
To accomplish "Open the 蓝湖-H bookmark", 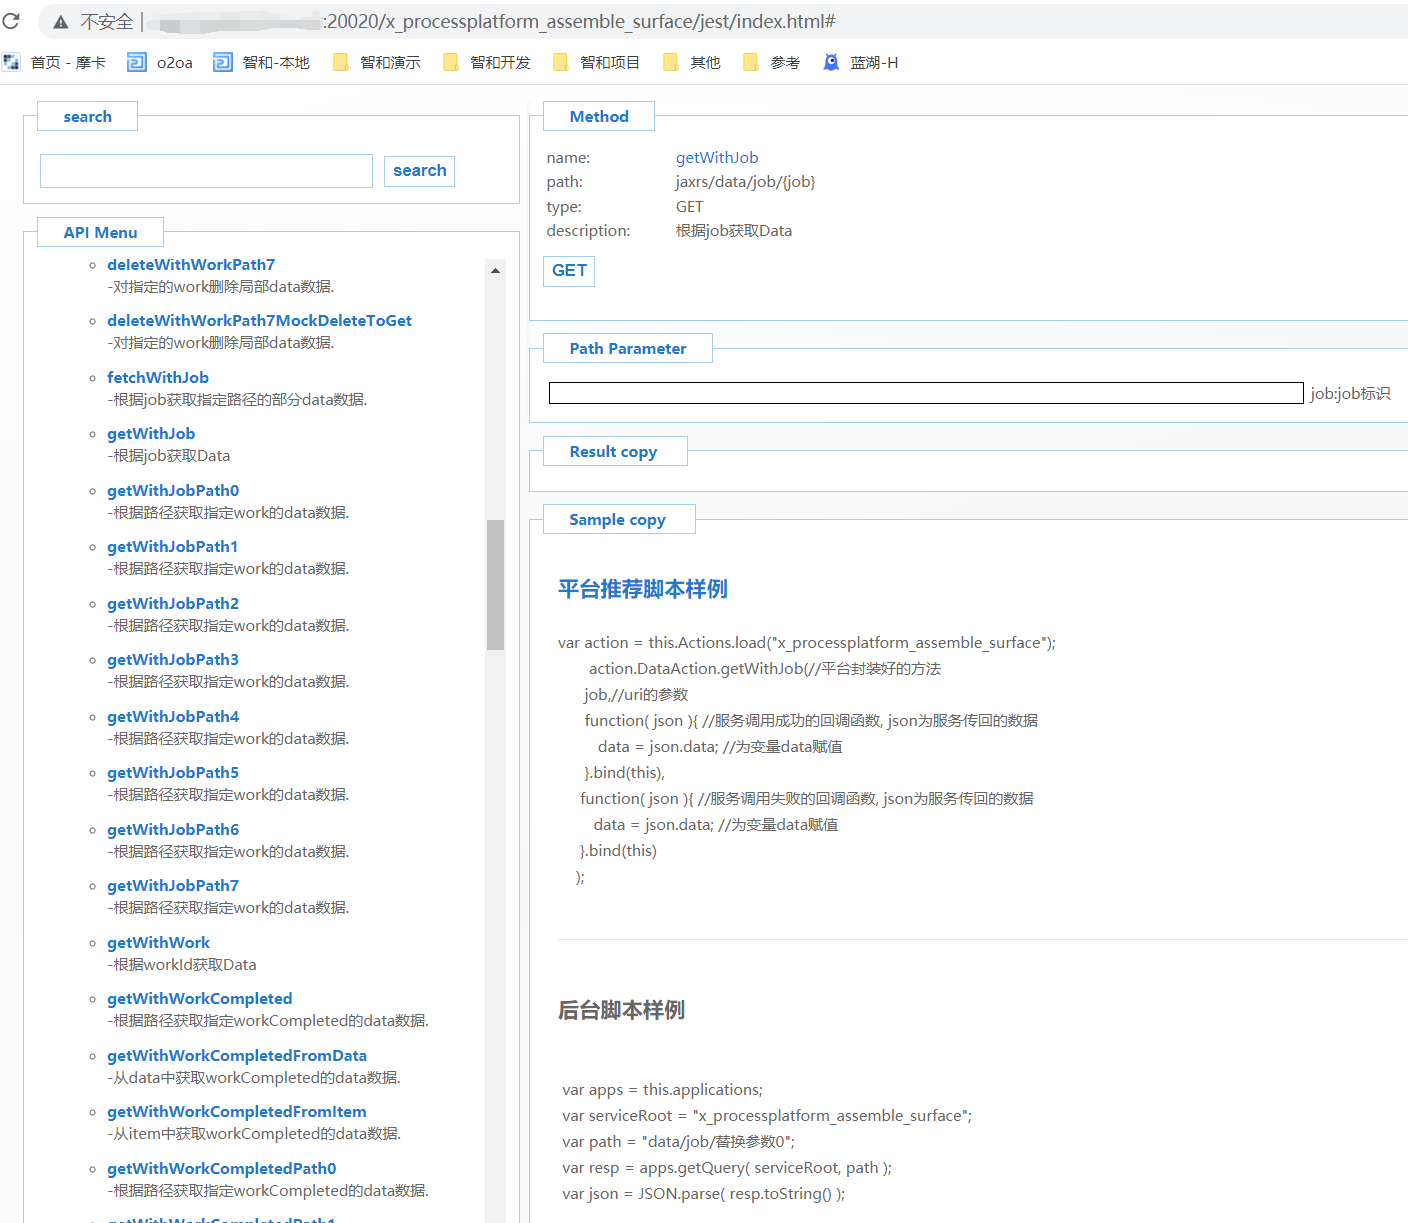I will [x=861, y=63].
